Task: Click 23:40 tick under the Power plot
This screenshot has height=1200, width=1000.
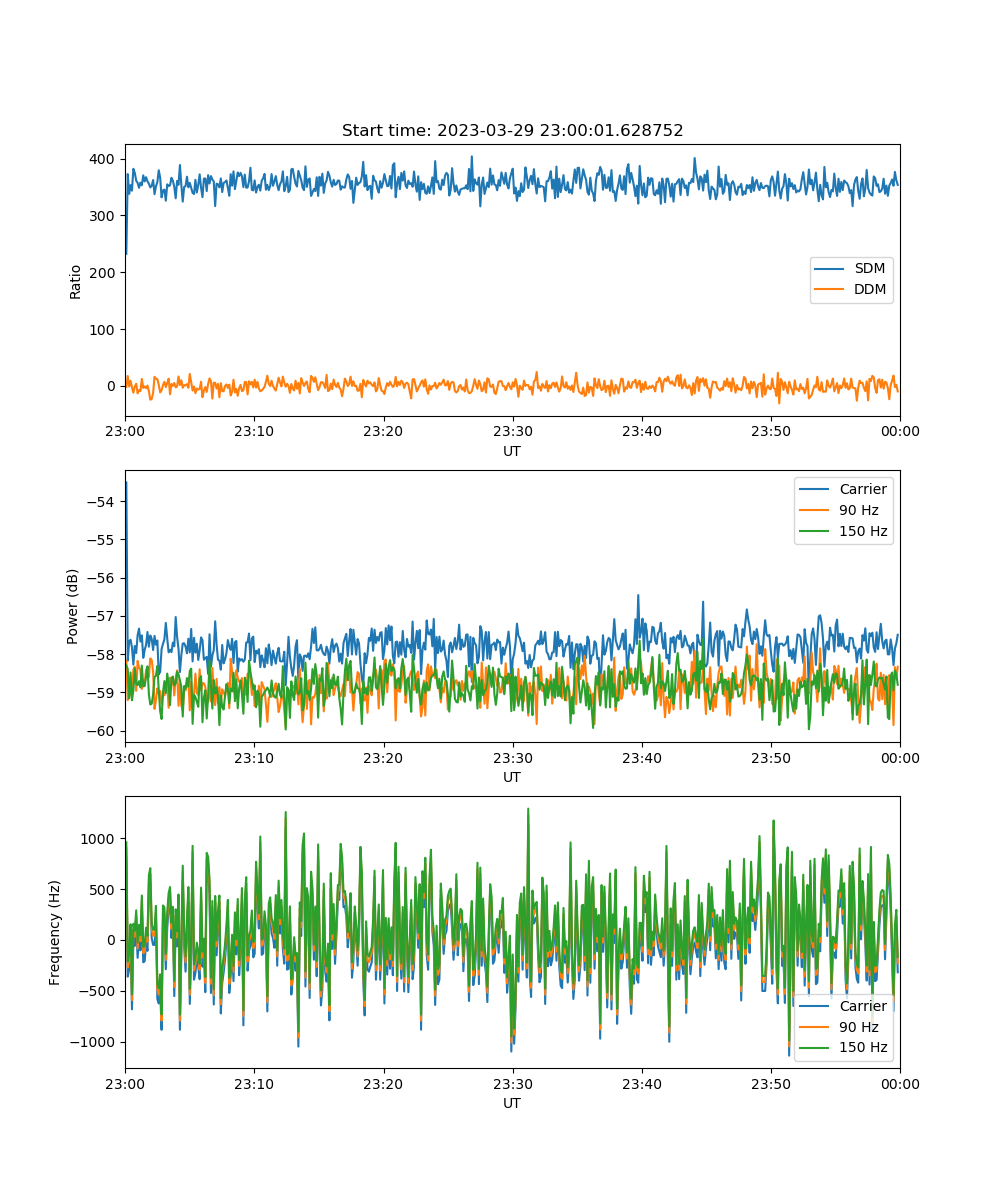Action: [x=642, y=758]
